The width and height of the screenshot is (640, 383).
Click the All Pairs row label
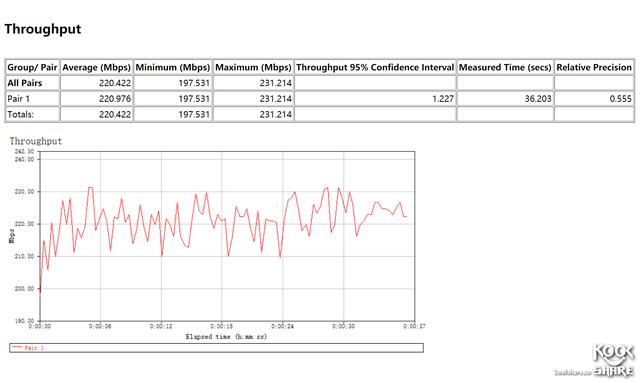point(24,83)
